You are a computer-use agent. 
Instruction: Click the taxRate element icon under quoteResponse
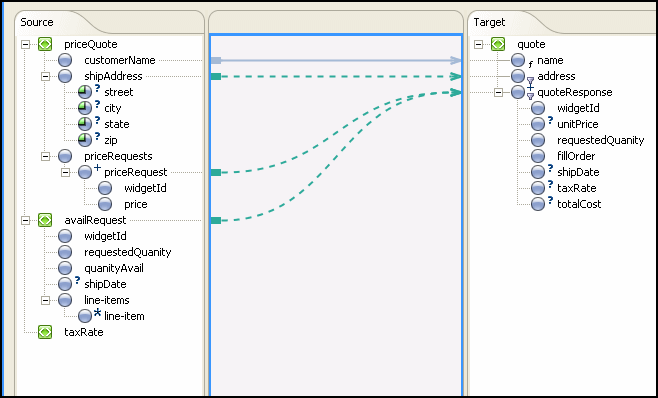pos(538,188)
